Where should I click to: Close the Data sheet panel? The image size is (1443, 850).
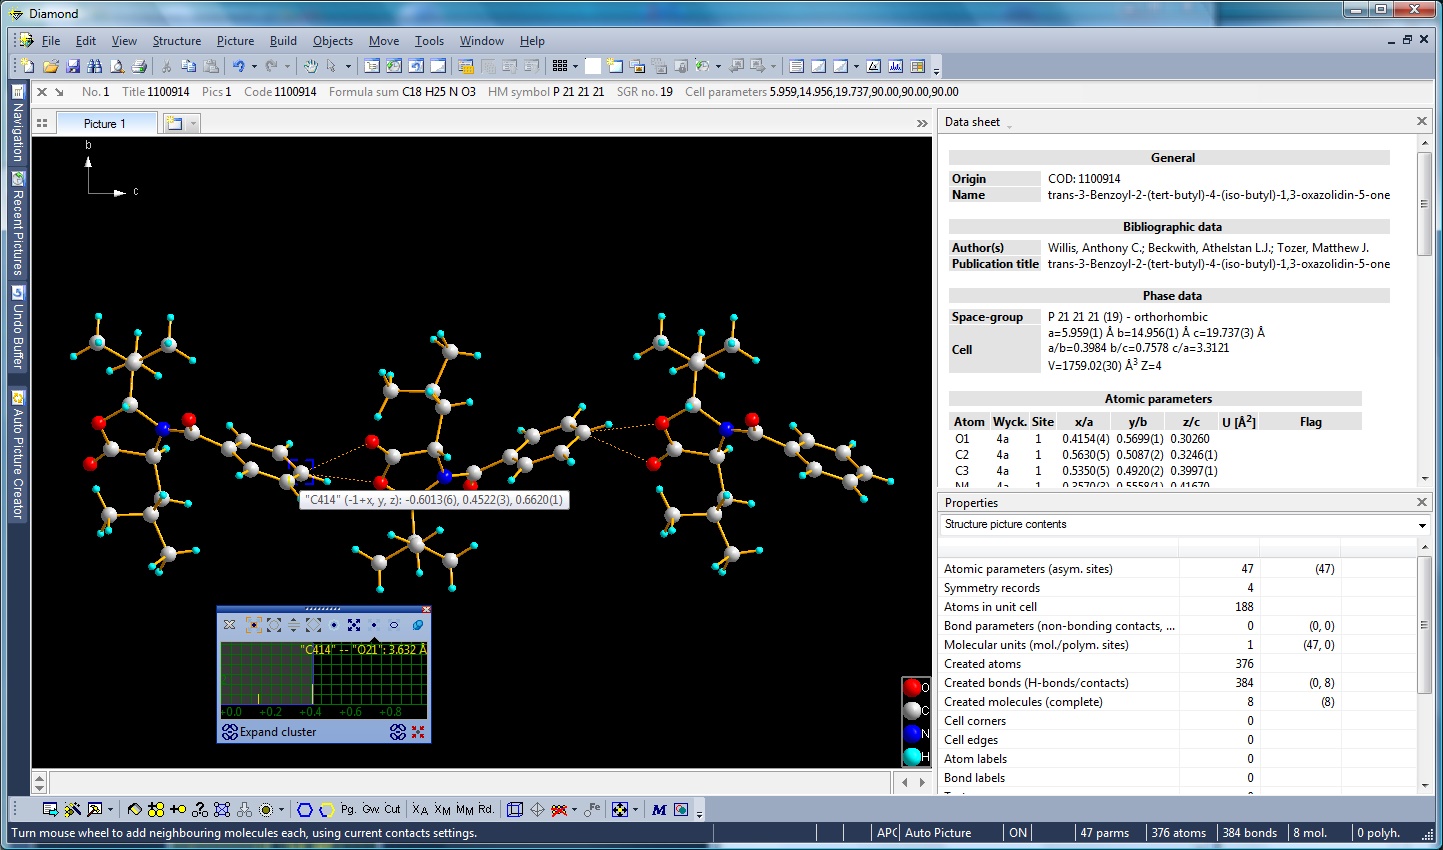(1422, 121)
